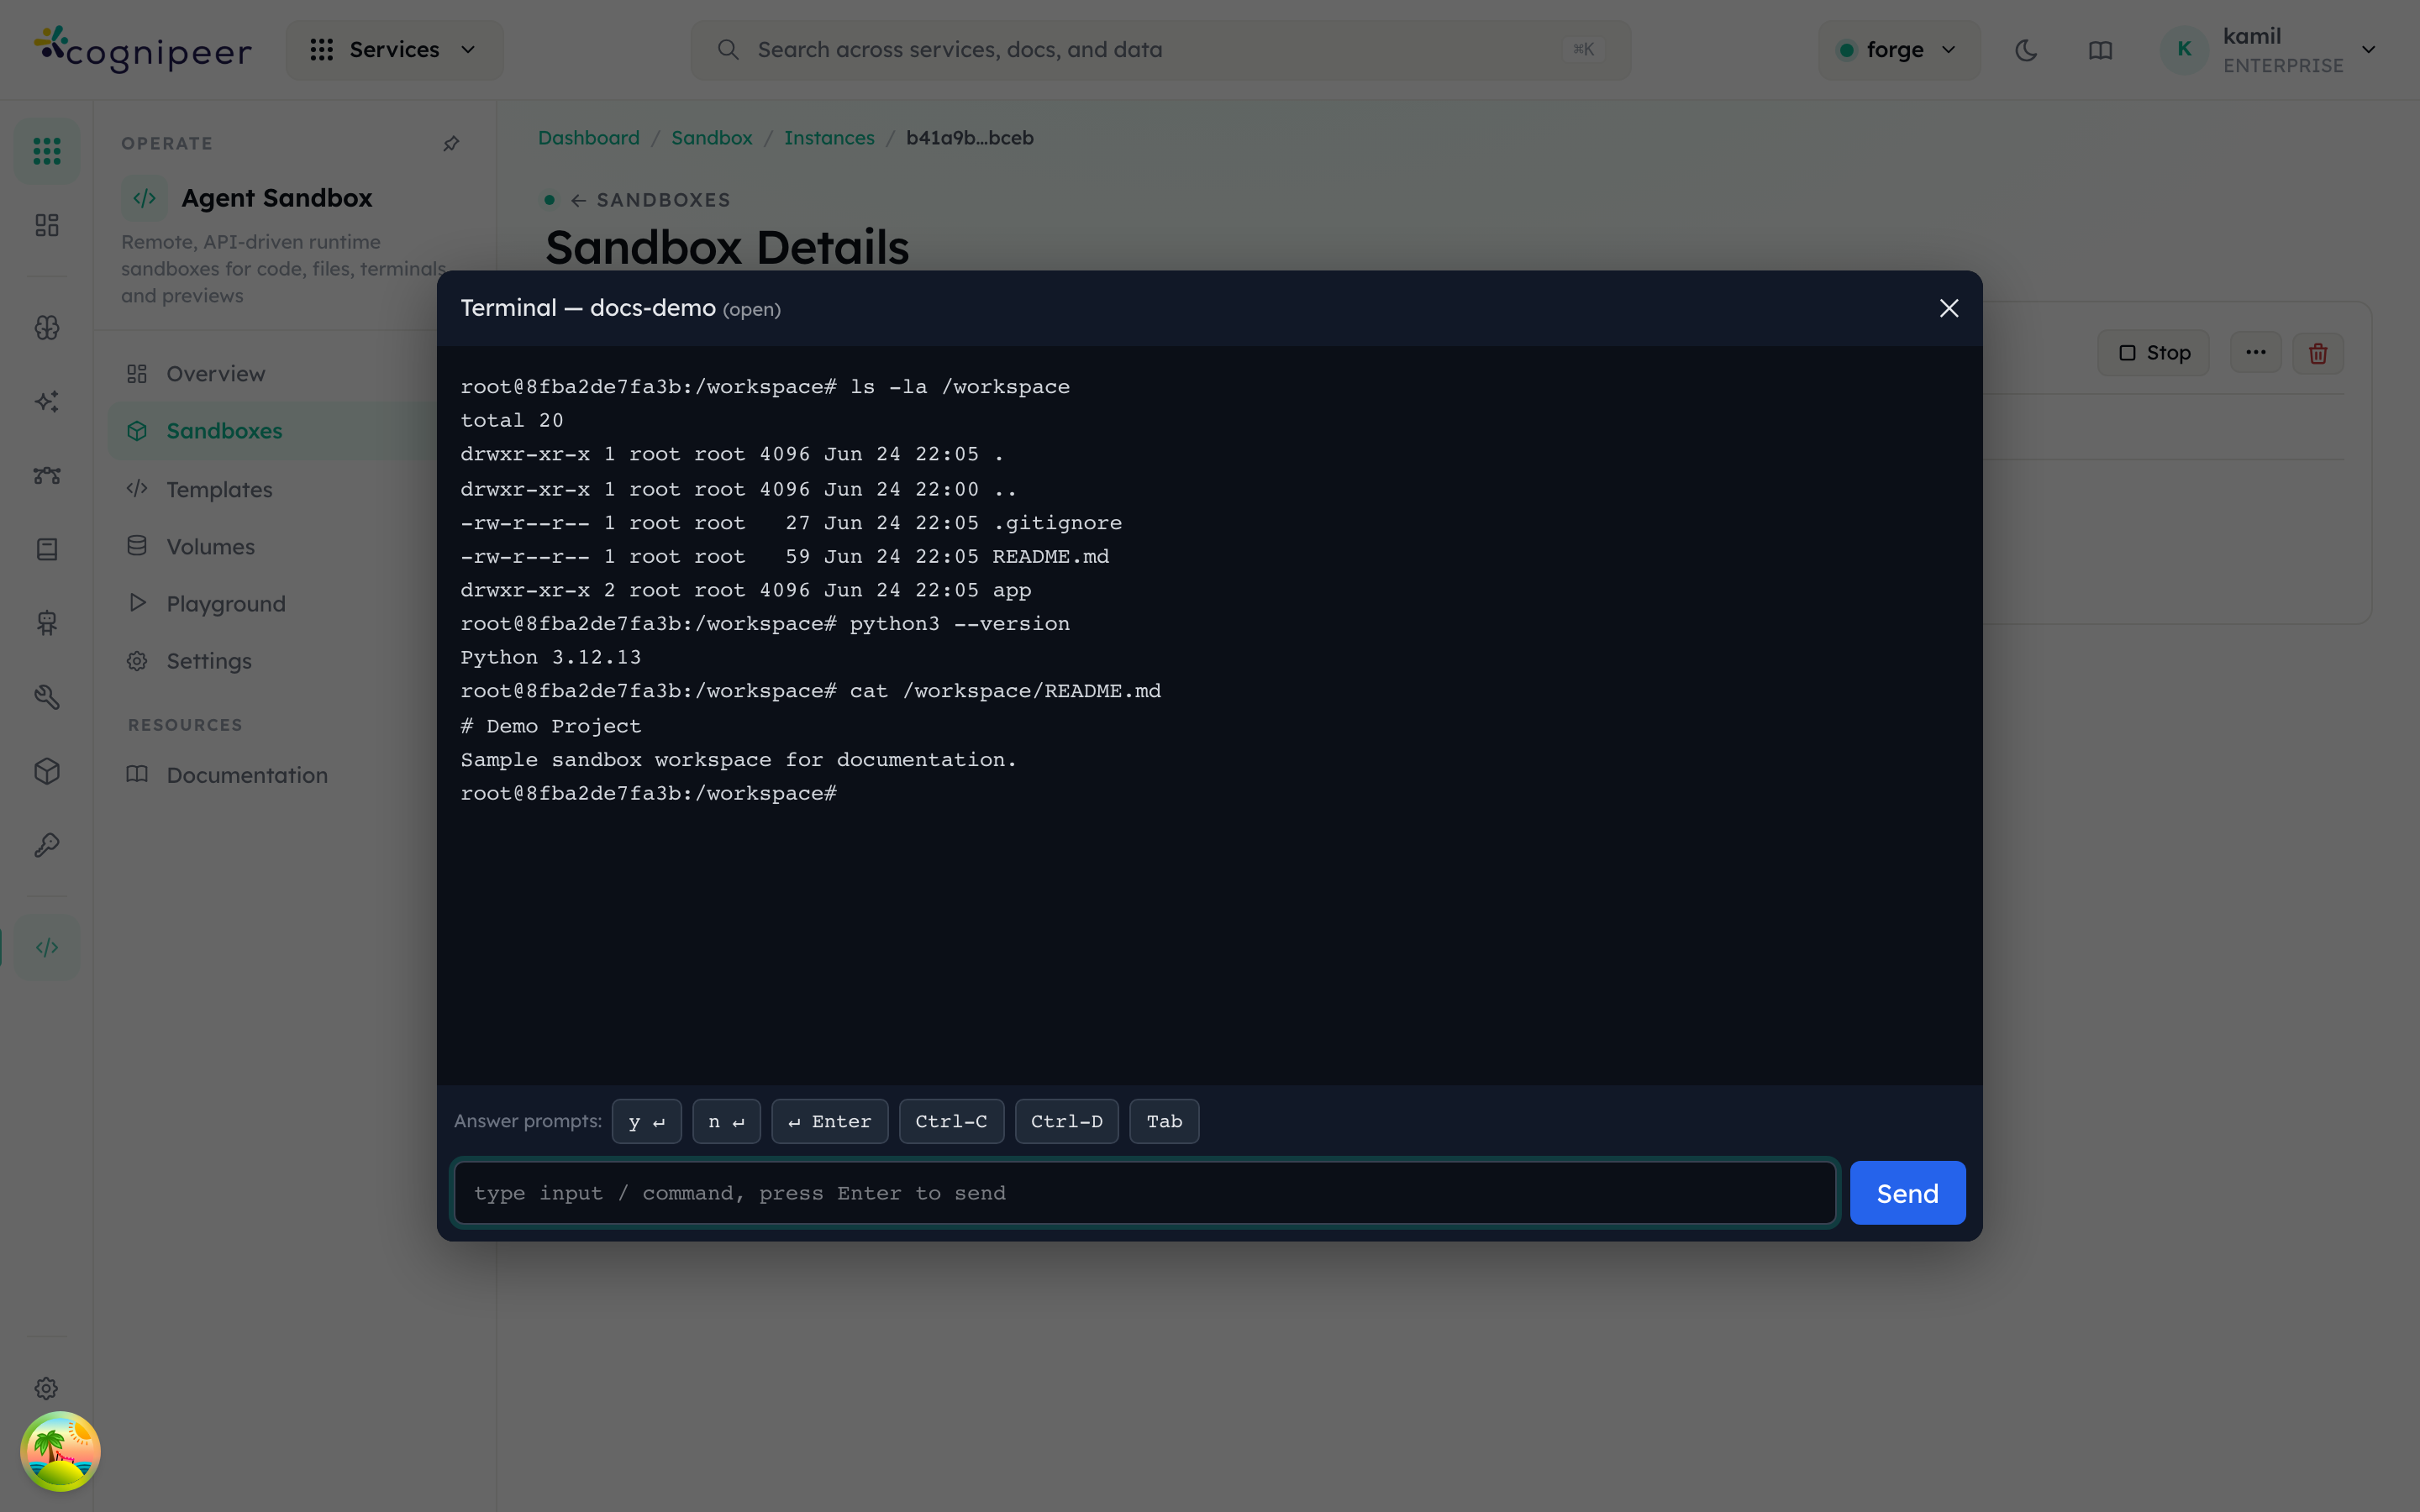Go to Sandbox breadcrumb
Image resolution: width=2420 pixels, height=1512 pixels.
[x=711, y=138]
